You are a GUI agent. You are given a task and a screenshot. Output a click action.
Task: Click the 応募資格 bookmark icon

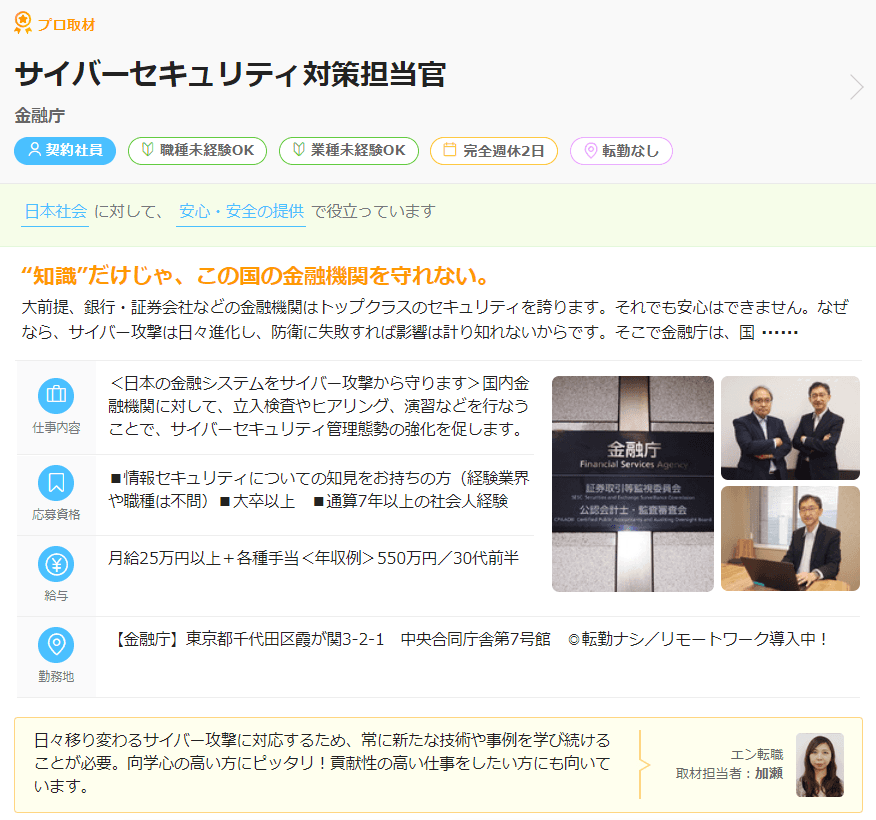pyautogui.click(x=56, y=483)
